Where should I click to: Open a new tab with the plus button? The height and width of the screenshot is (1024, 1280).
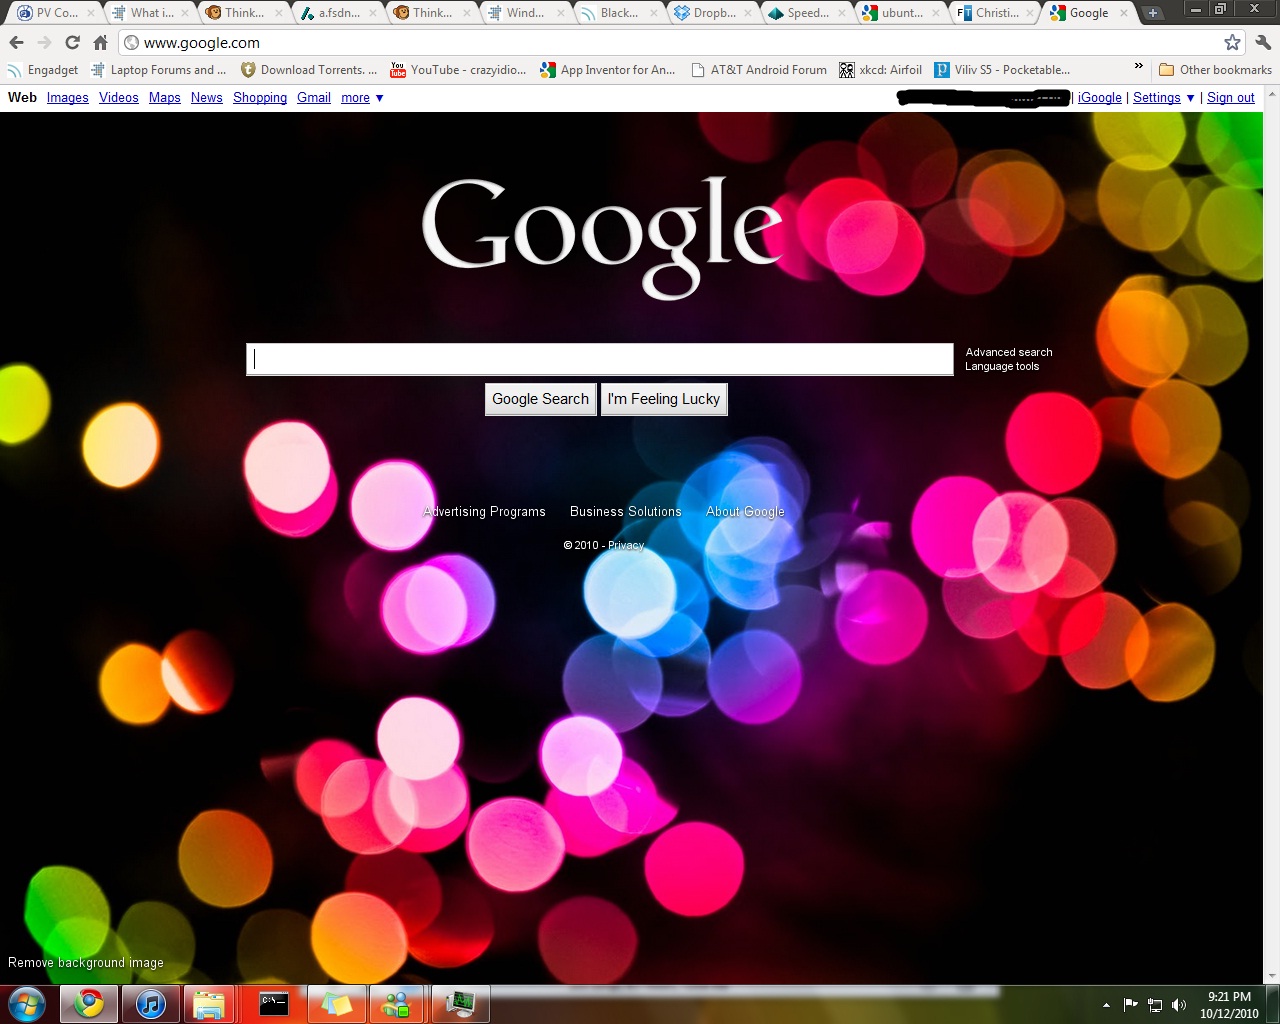1153,13
